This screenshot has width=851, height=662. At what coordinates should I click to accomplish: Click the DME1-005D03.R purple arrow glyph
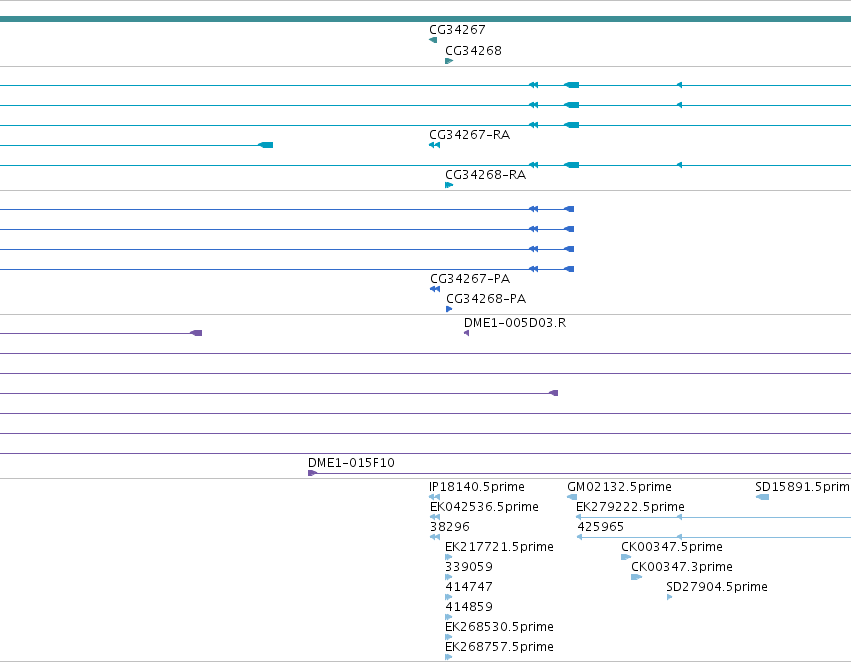coord(466,333)
